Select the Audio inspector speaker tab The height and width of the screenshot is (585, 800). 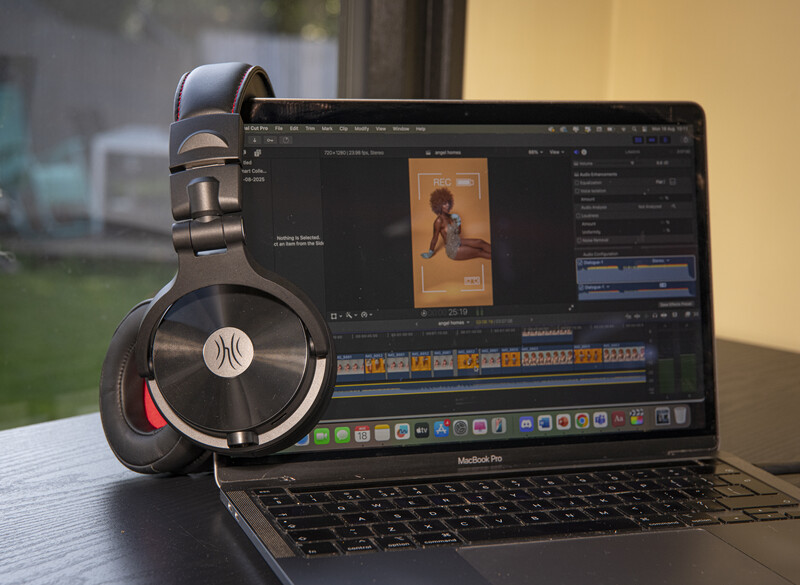577,152
